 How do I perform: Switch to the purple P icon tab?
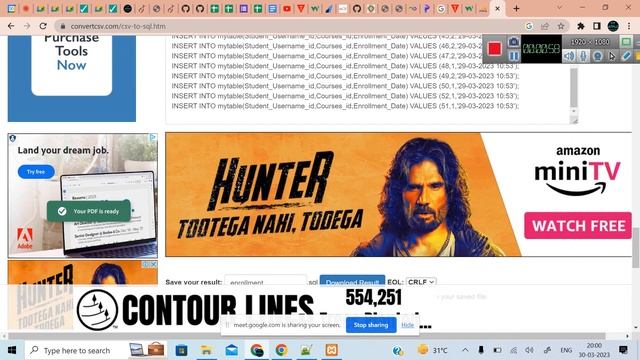[427, 8]
